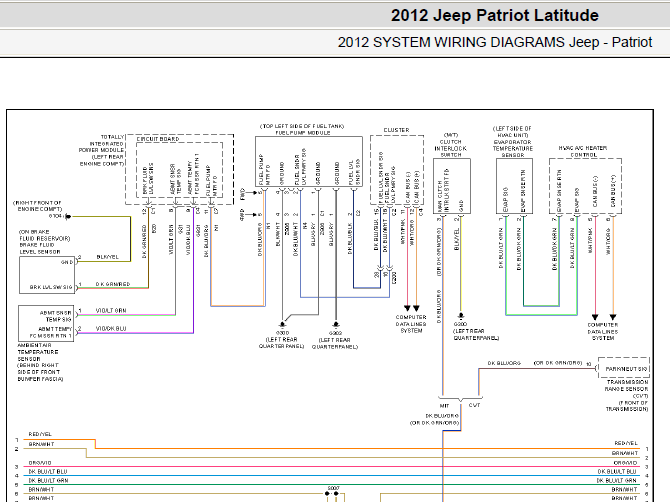Click the 'BLK/YEL' wire label at brake sensor
Image resolution: width=670 pixels, height=502 pixels.
(108, 257)
